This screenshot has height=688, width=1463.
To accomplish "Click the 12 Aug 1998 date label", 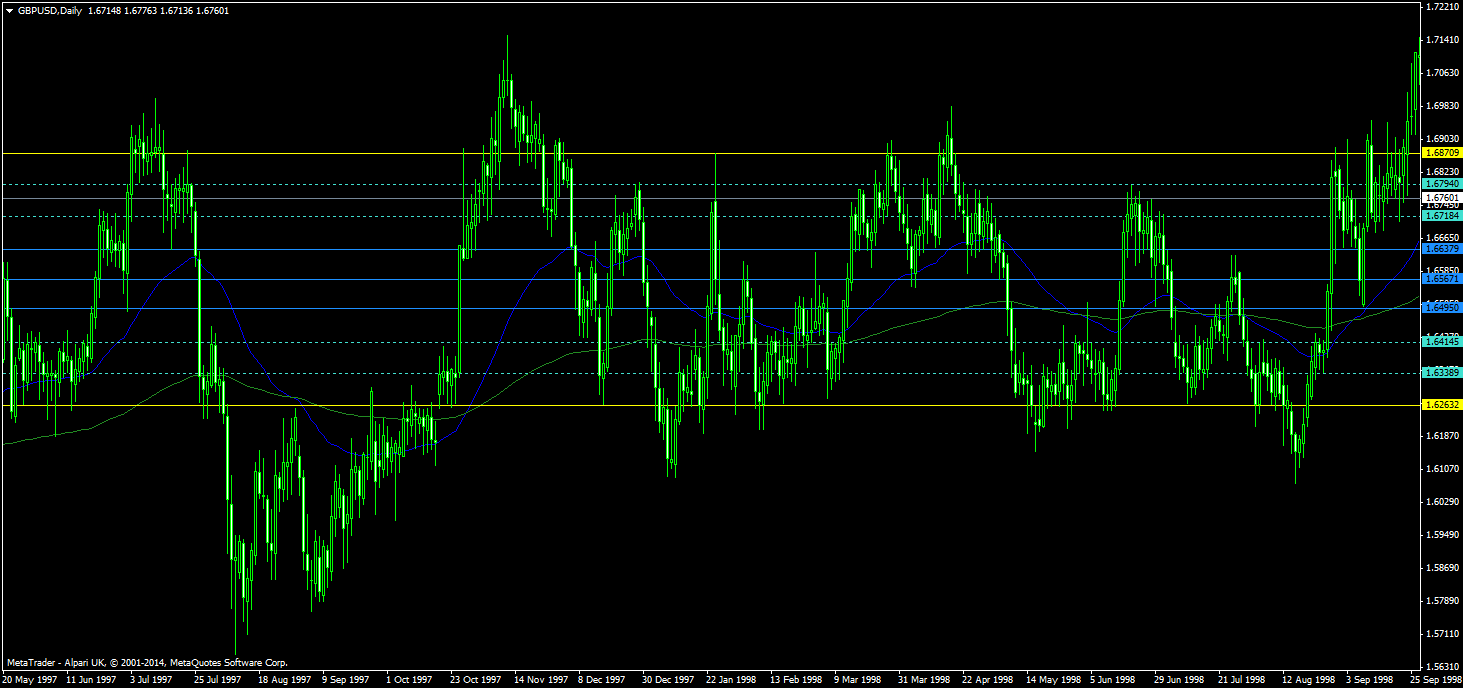I will (1309, 679).
